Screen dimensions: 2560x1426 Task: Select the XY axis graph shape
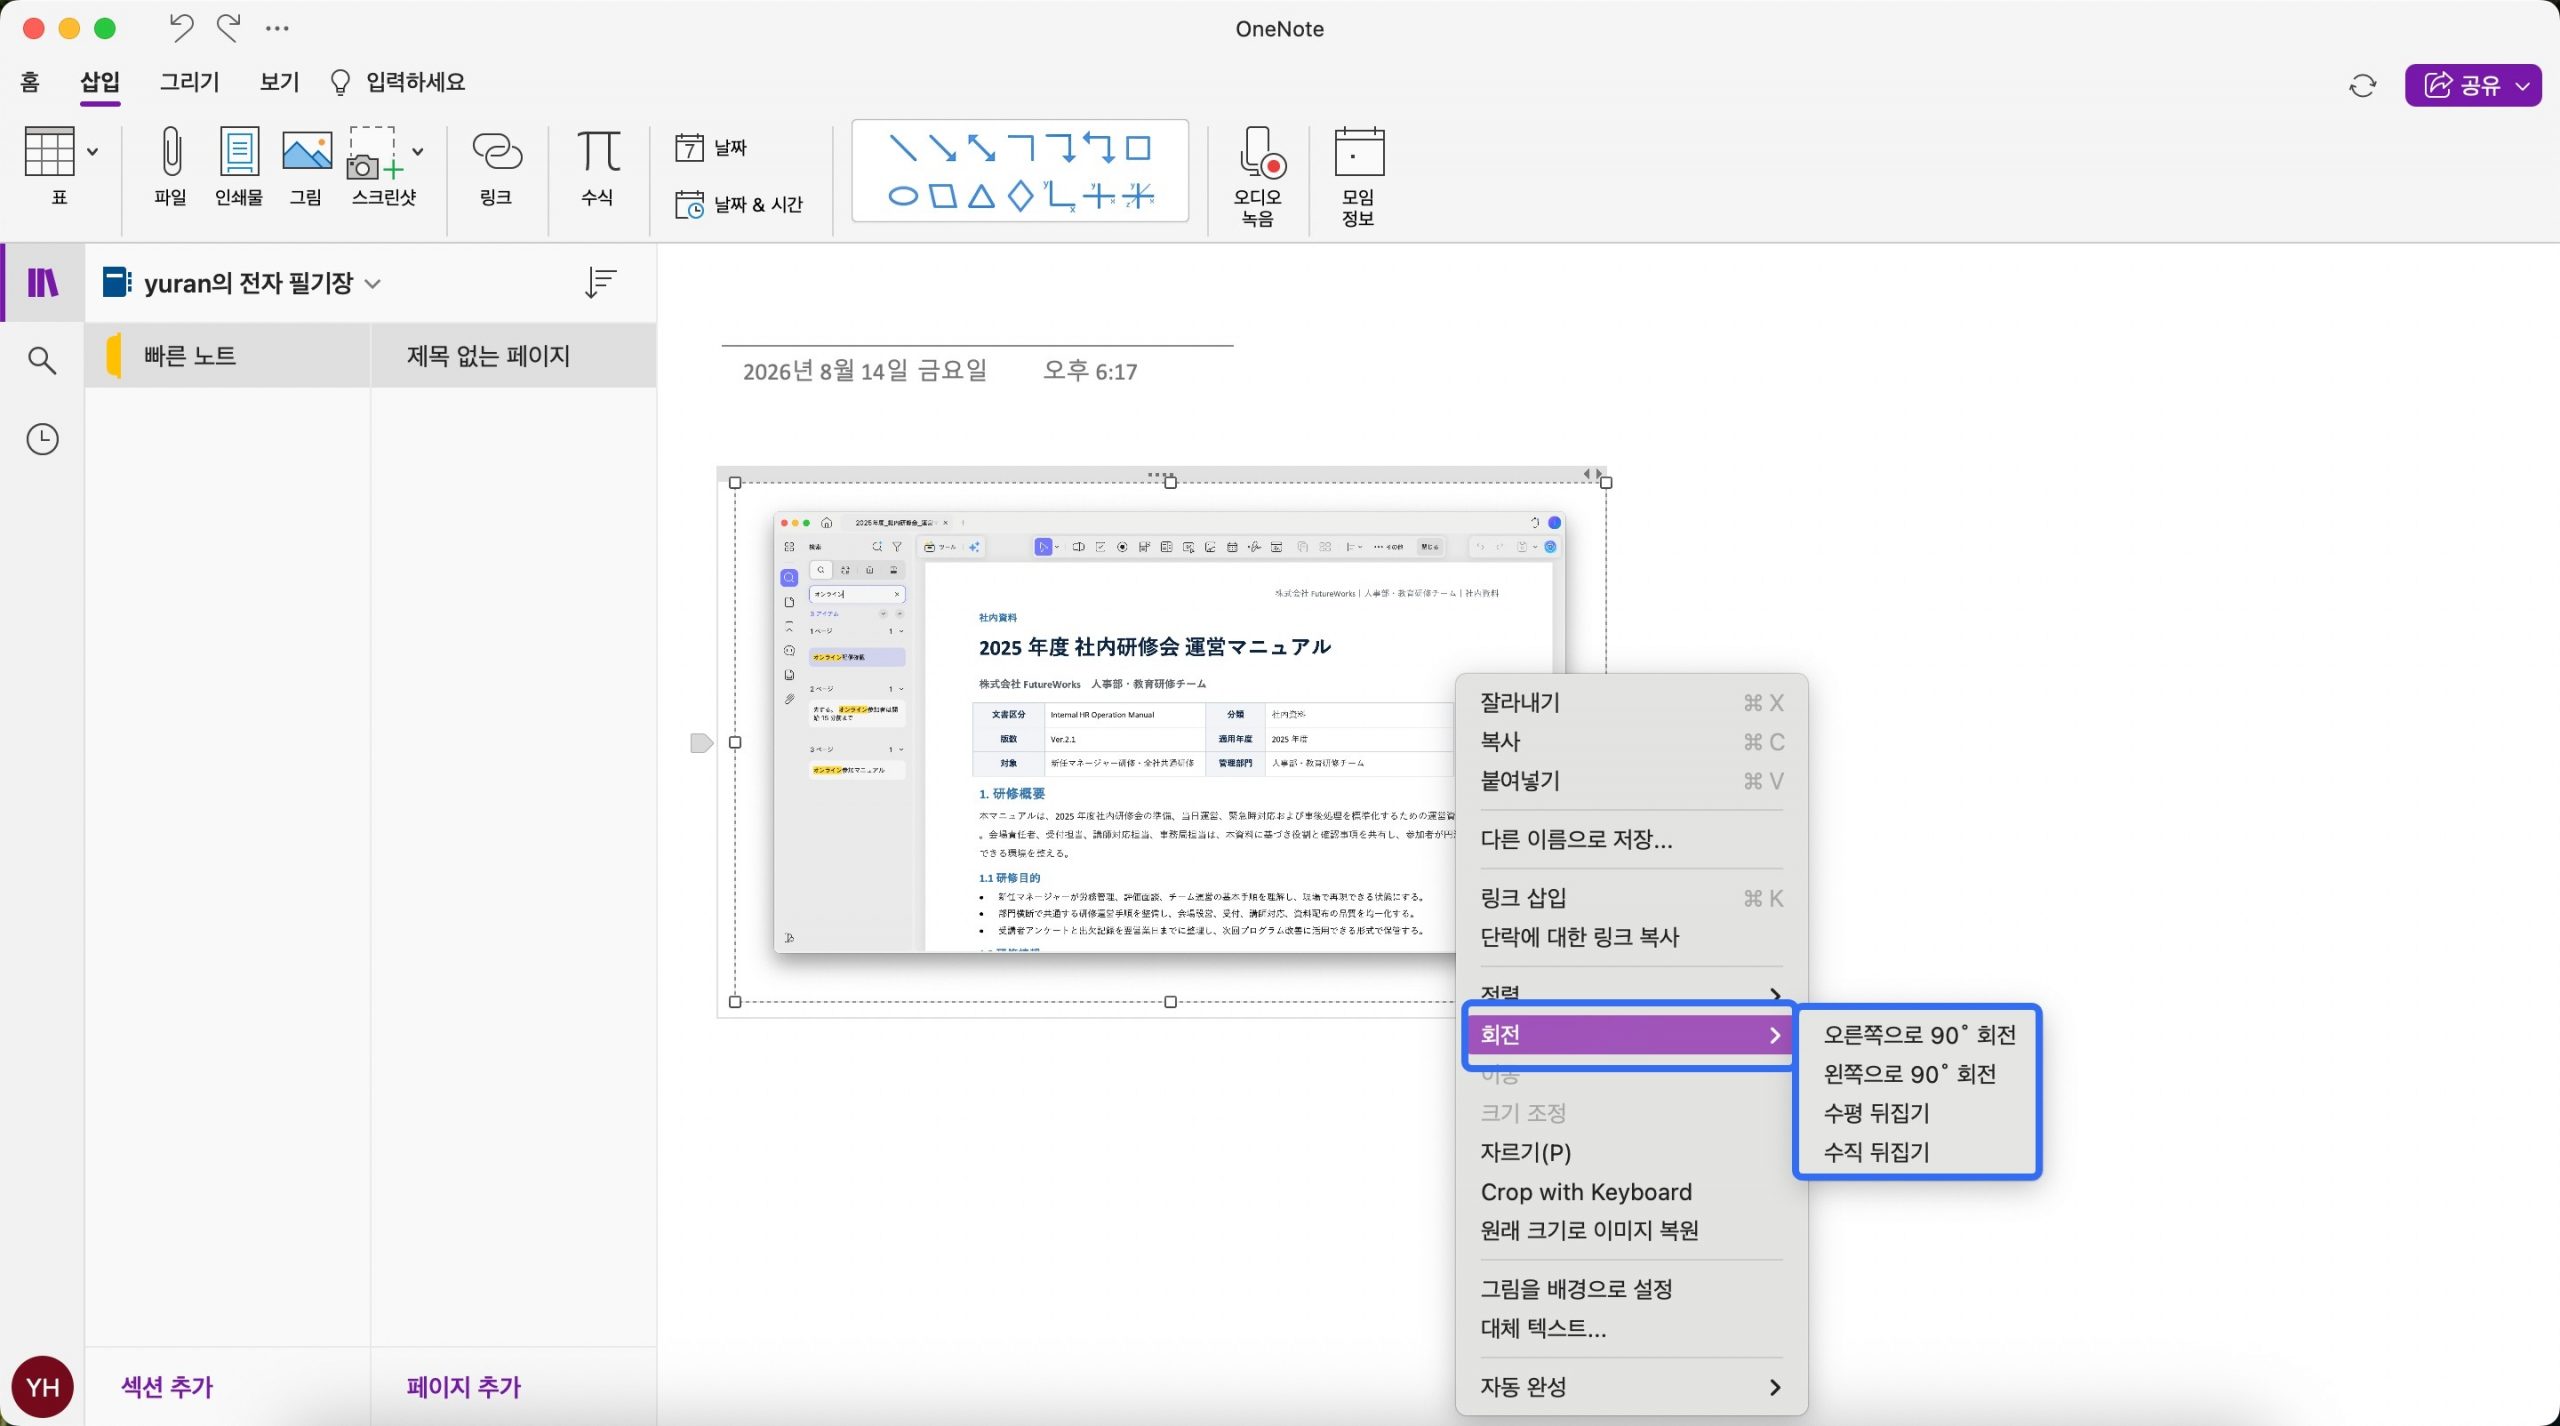pos(1060,196)
